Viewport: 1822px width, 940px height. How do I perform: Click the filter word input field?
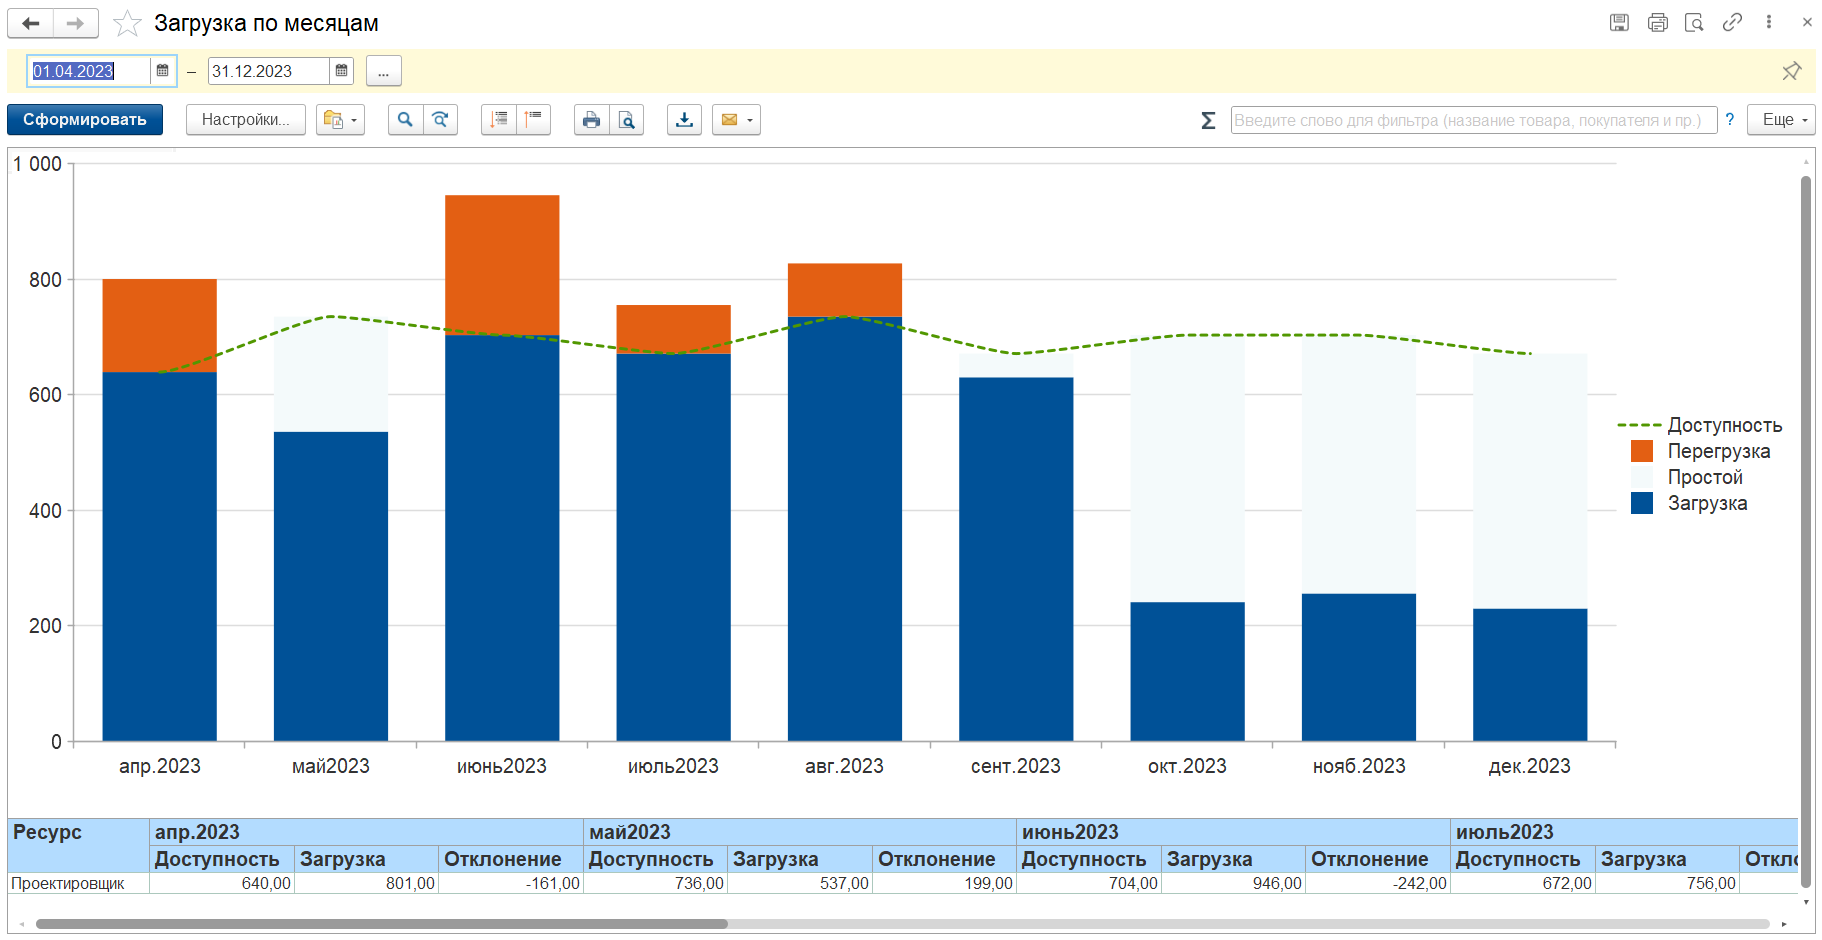(x=1472, y=120)
